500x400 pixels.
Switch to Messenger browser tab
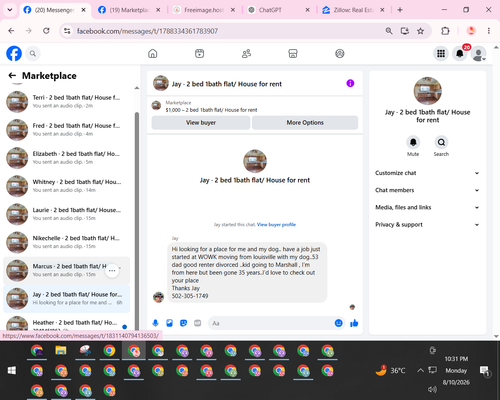point(55,10)
